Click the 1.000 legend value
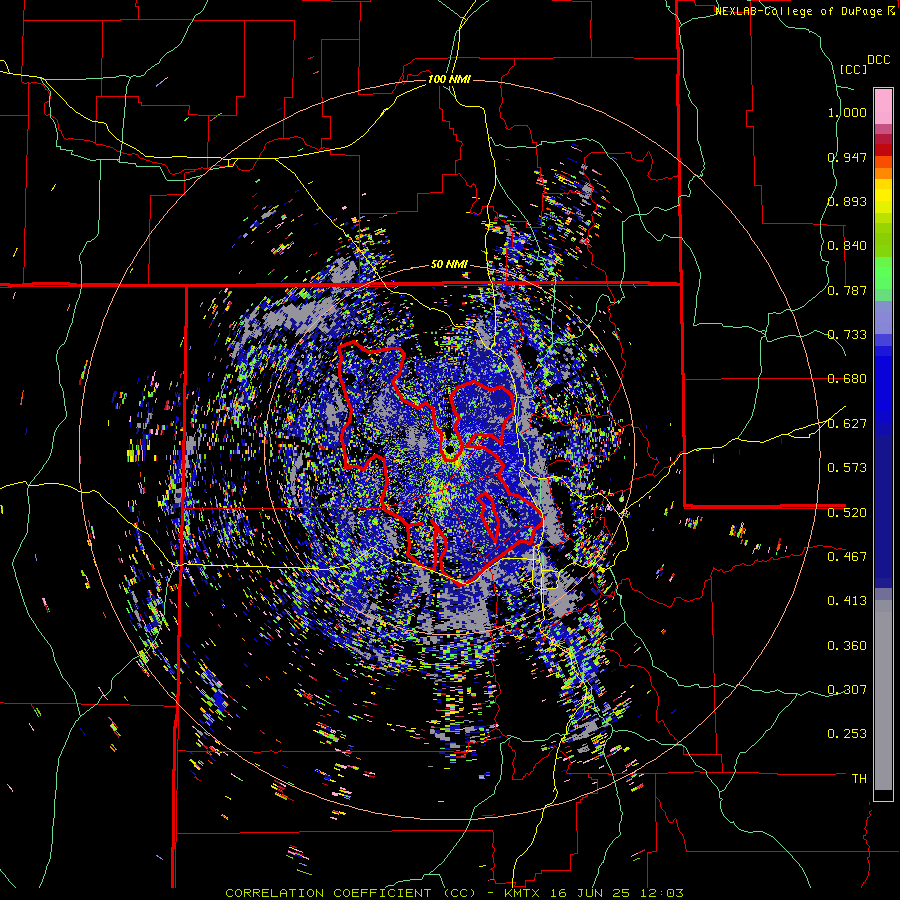Screen dimensions: 900x900 (x=847, y=113)
